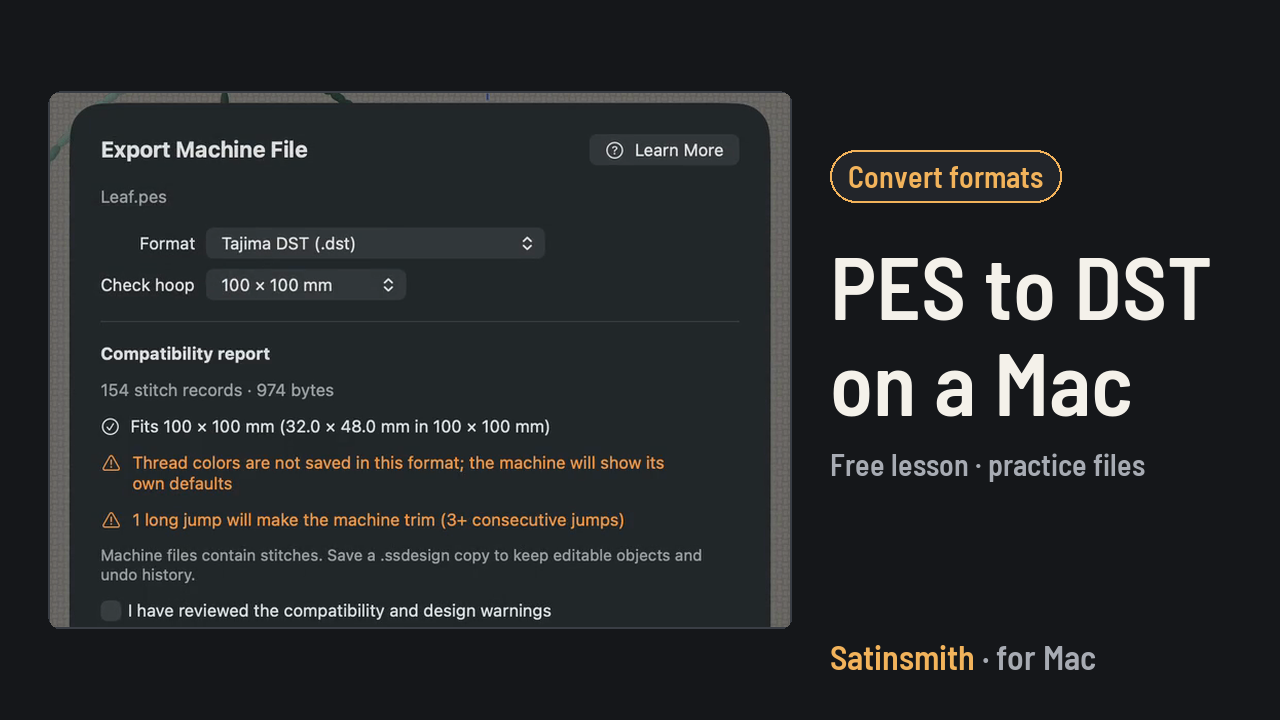Click the PES to DST title

point(1021,289)
